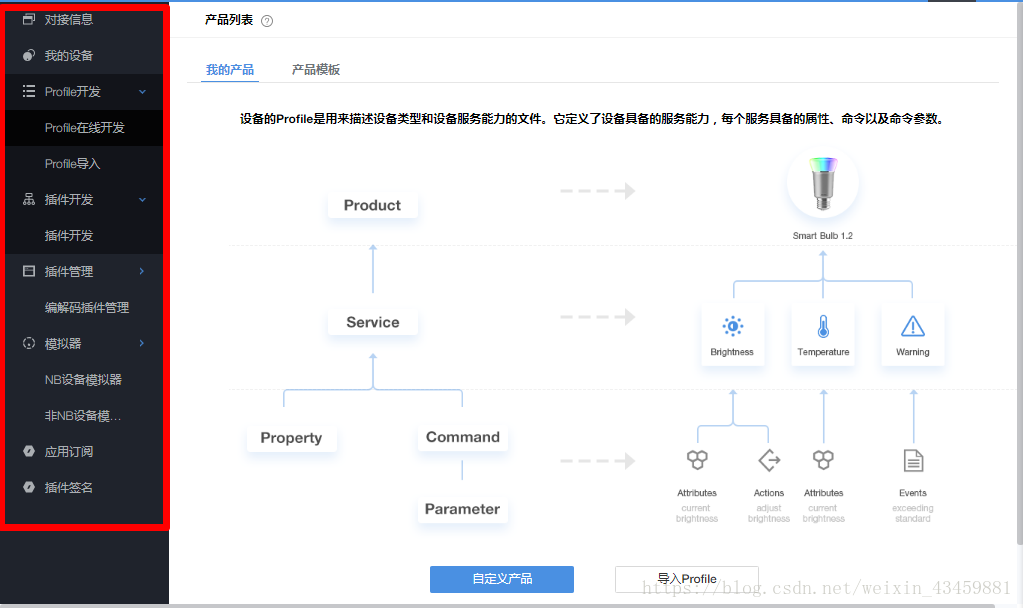Click the 自定义产品 button
The width and height of the screenshot is (1023, 608).
[x=501, y=579]
